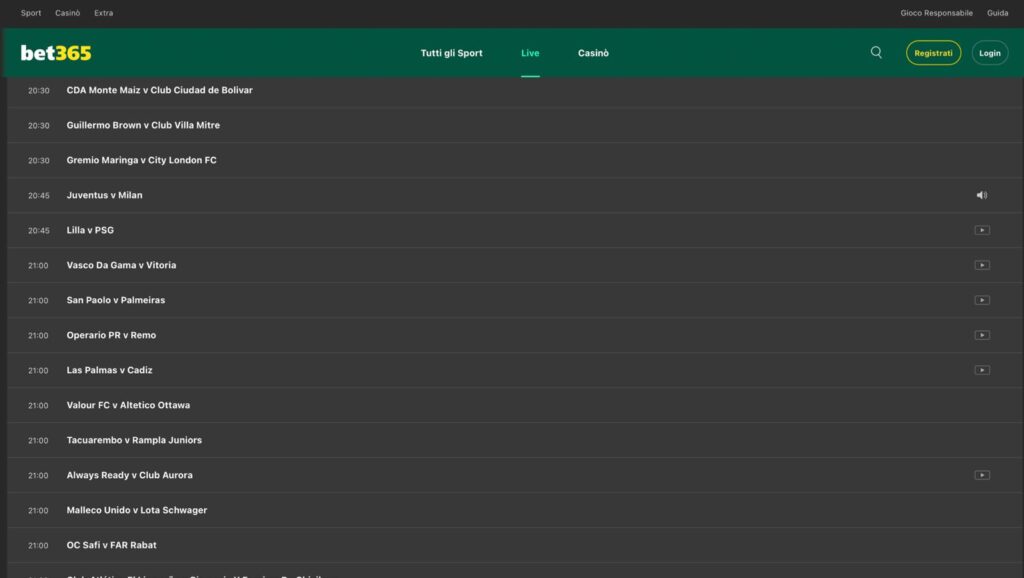1024x578 pixels.
Task: Open Tutti gli Sport tab
Action: coord(451,53)
